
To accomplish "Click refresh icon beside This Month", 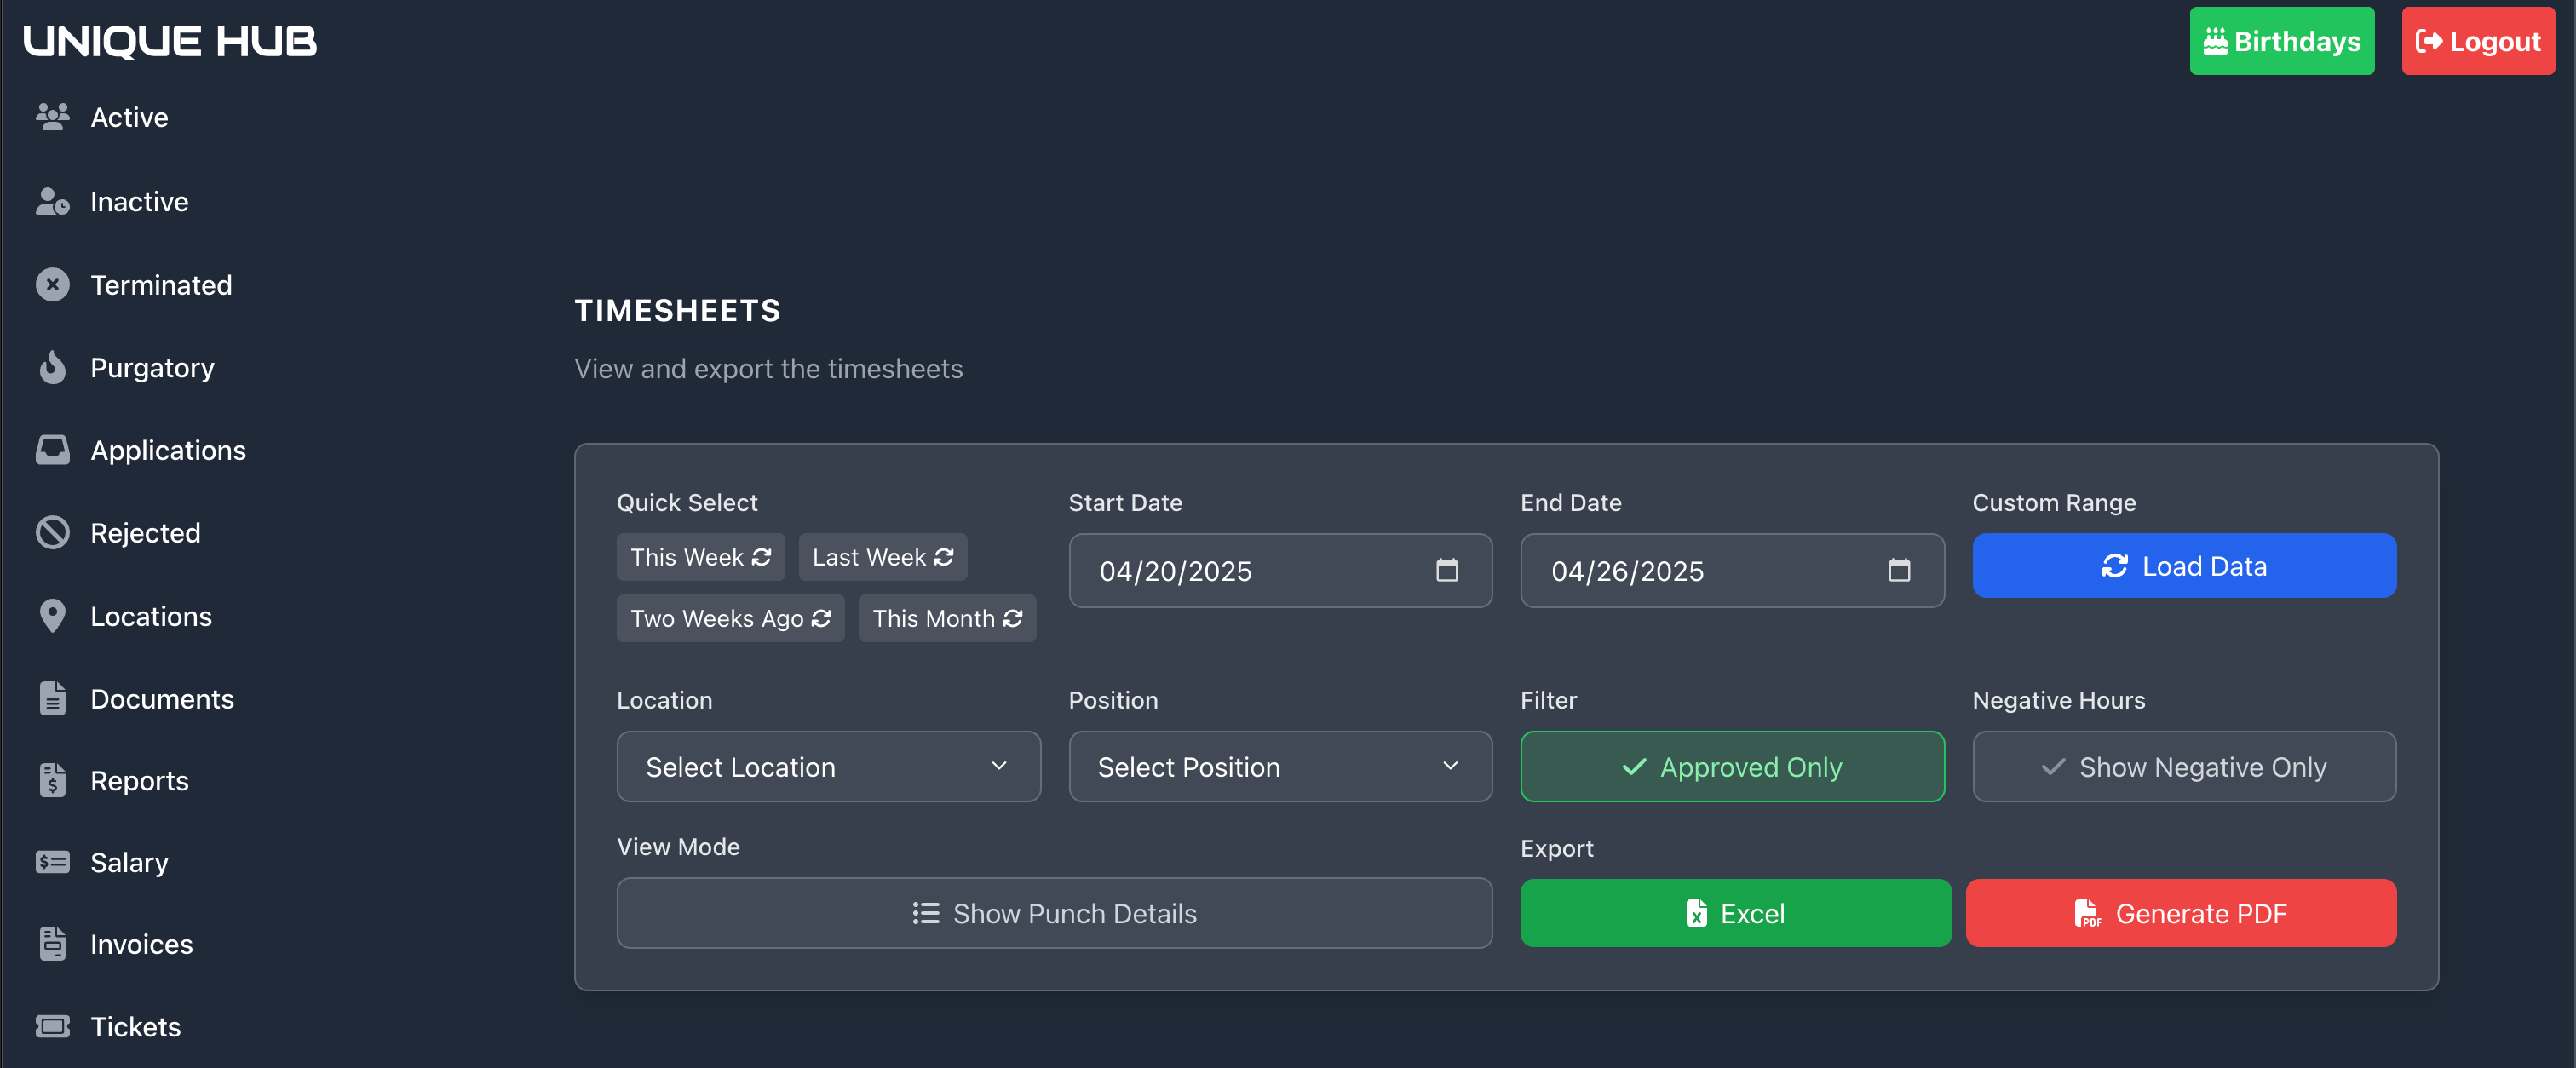I will (1012, 619).
